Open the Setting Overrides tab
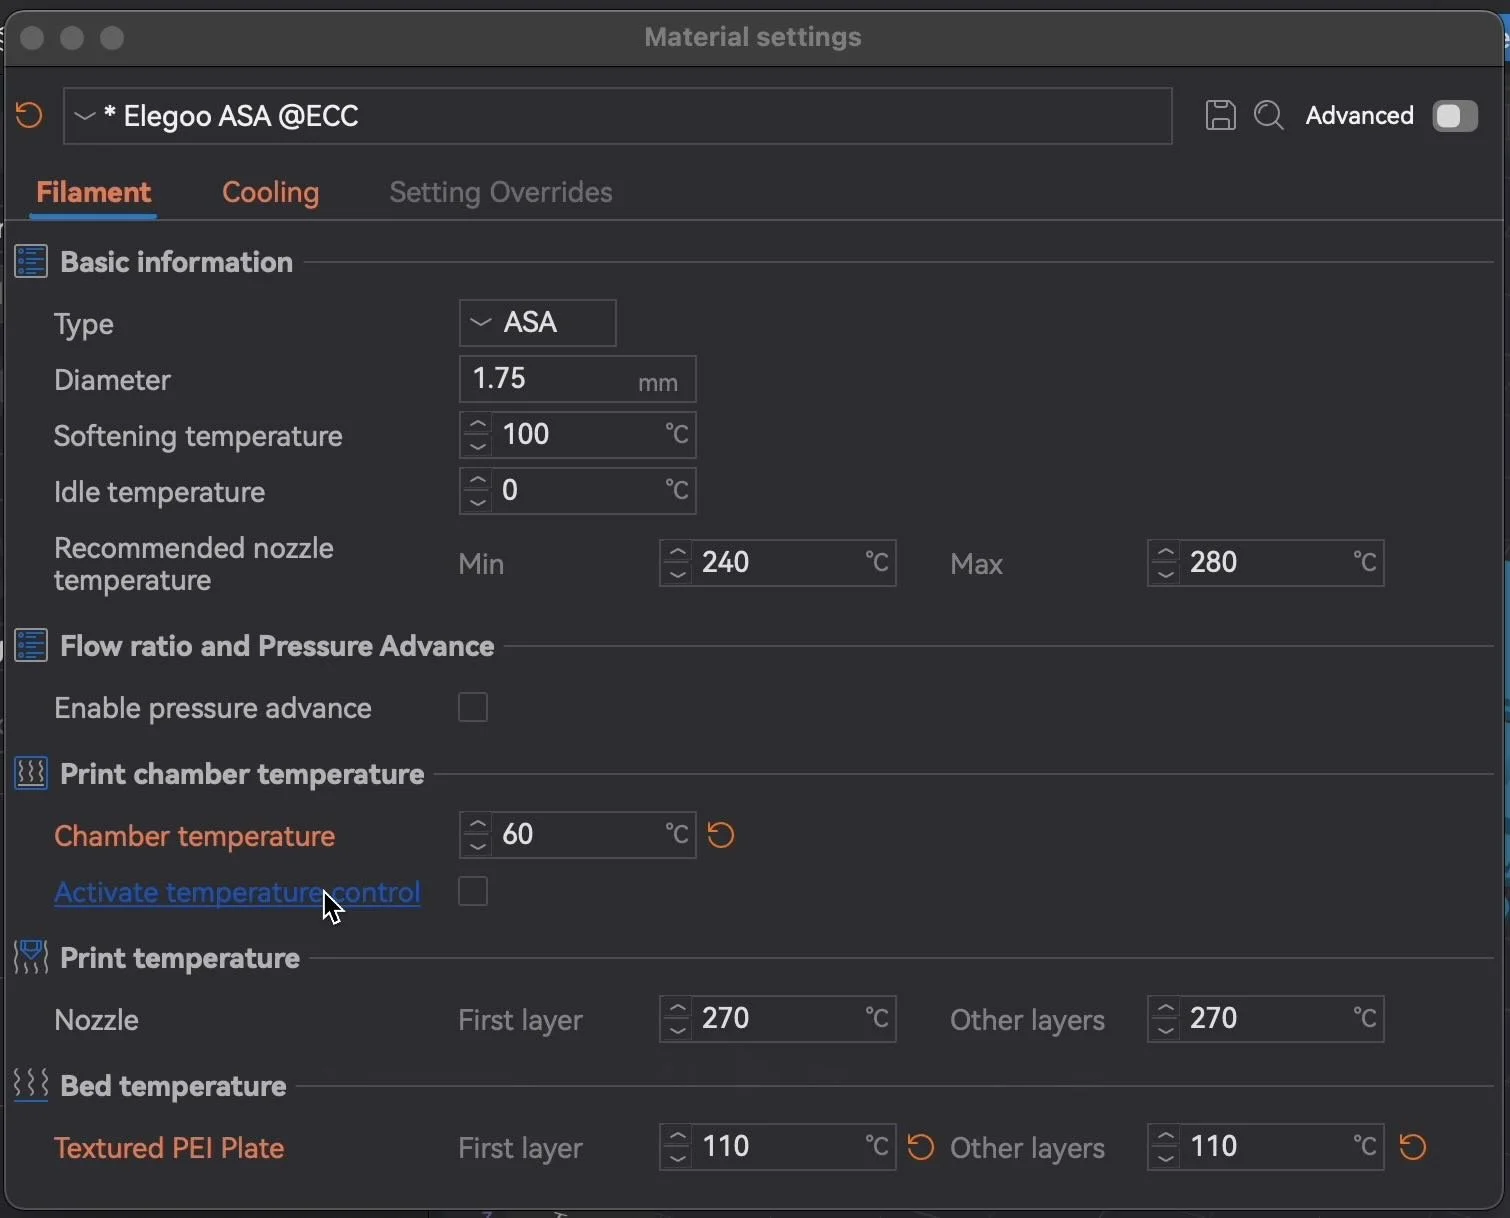This screenshot has width=1510, height=1218. coord(500,192)
